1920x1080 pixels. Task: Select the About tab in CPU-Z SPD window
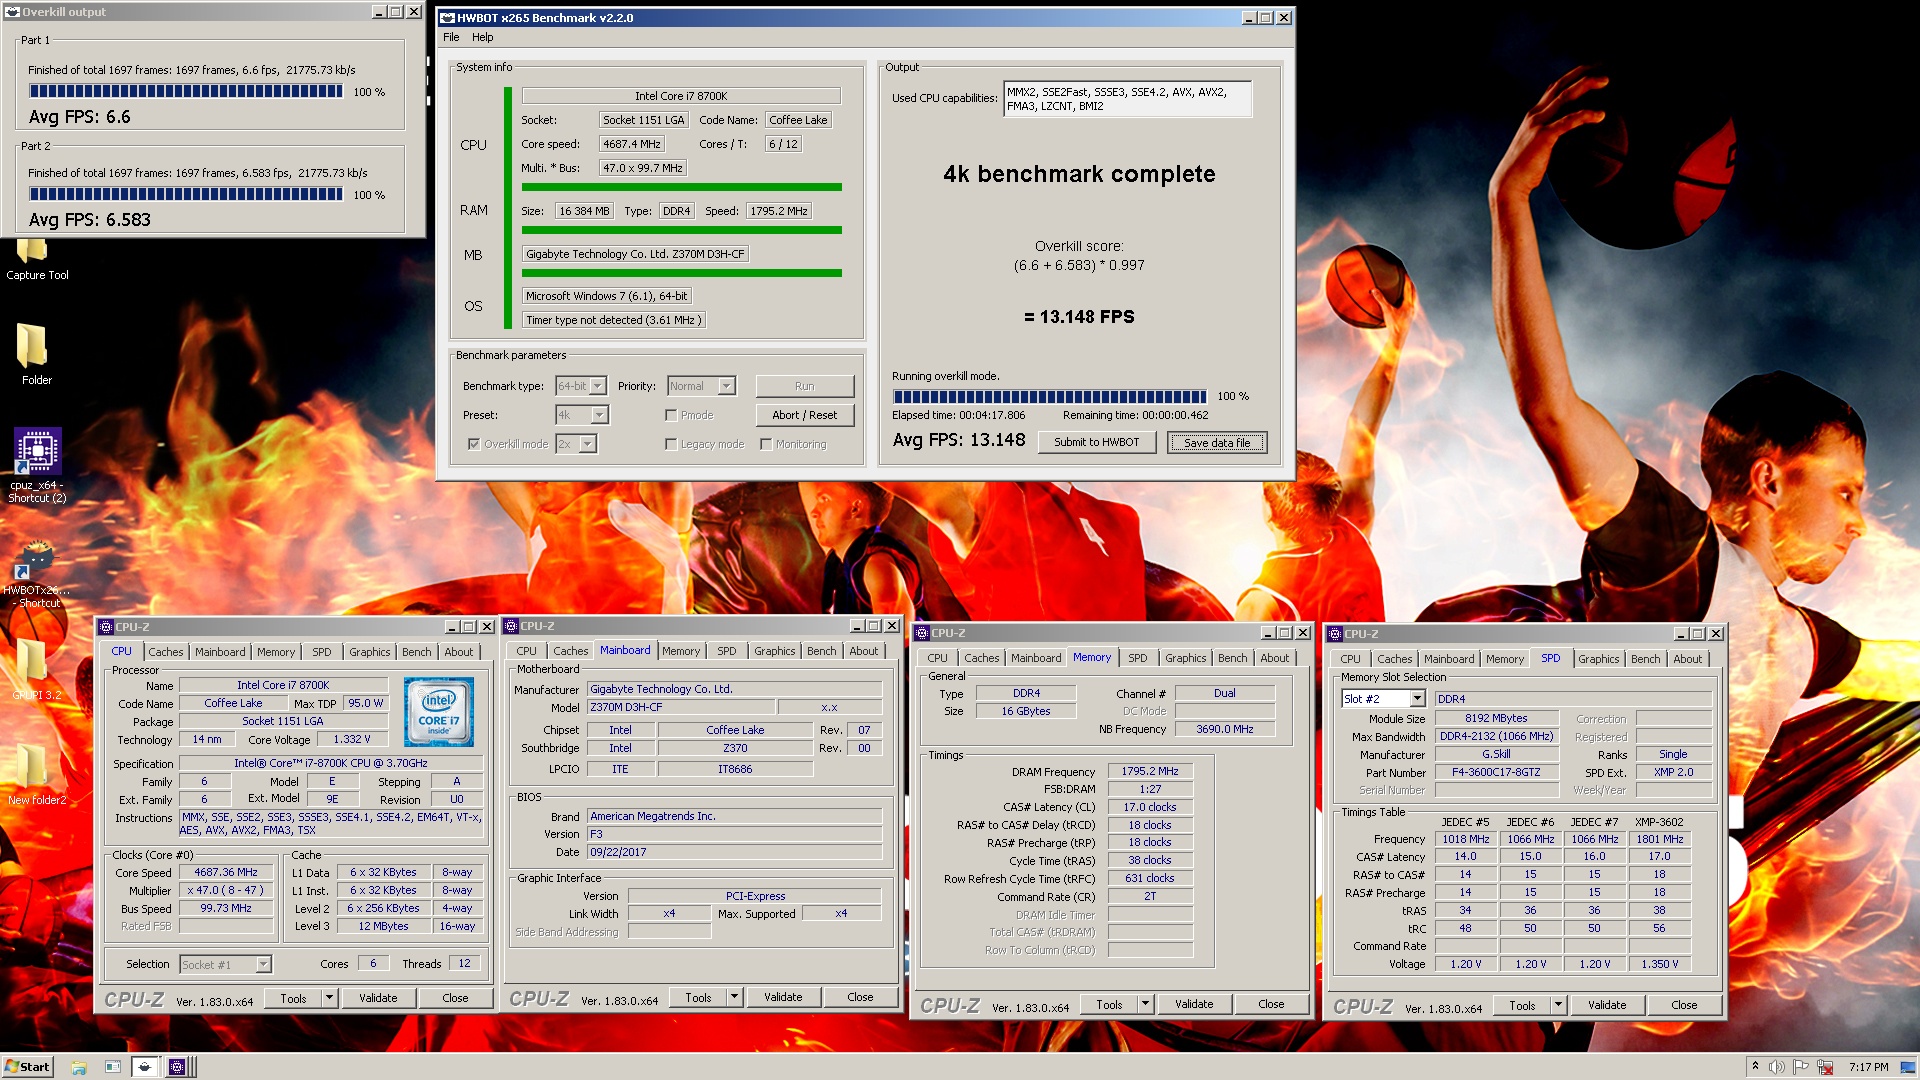click(1688, 659)
